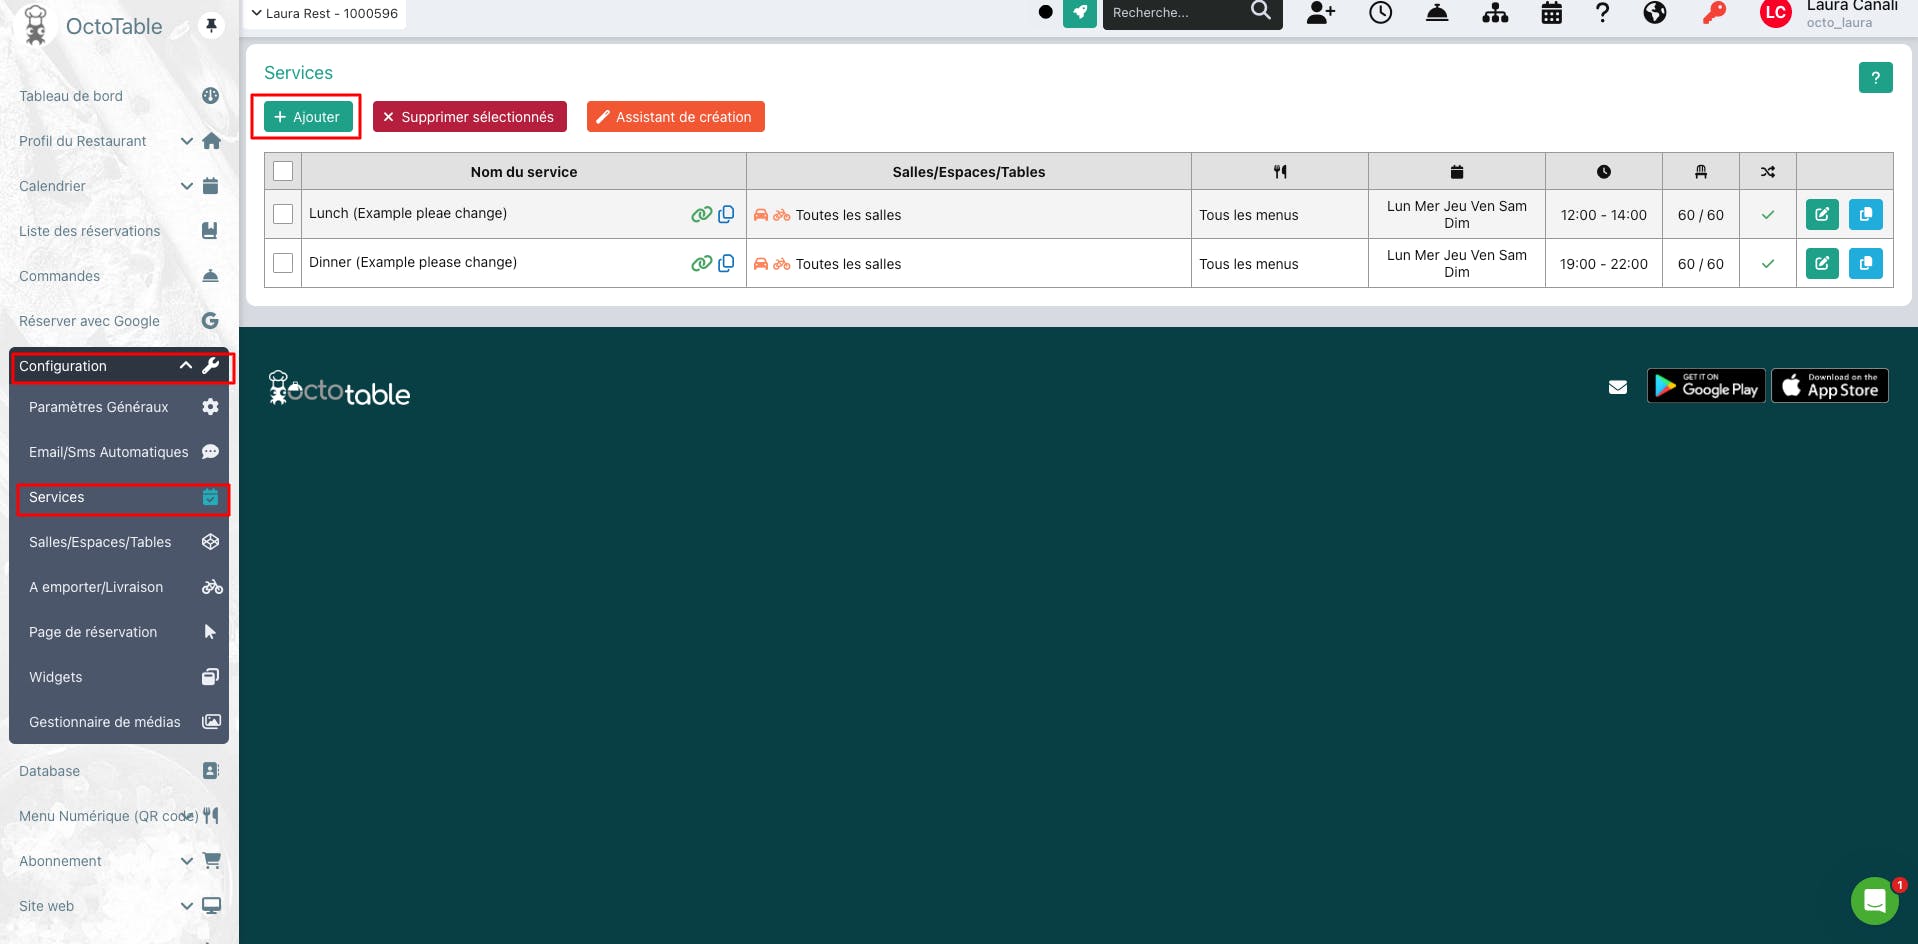Click the OctoTable logo in sidebar
The height and width of the screenshot is (944, 1918).
tap(94, 26)
